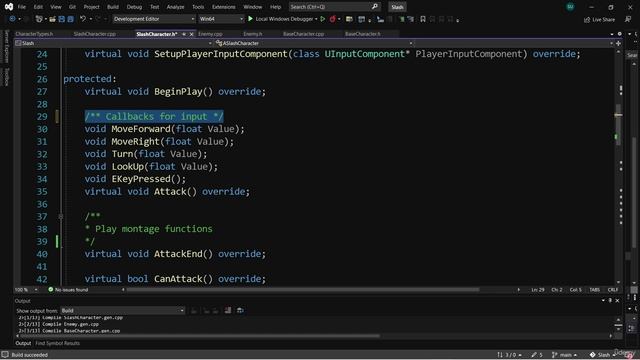Switch to the Enemy.cpp tab
Screen dimensions: 640x360
[210, 34]
